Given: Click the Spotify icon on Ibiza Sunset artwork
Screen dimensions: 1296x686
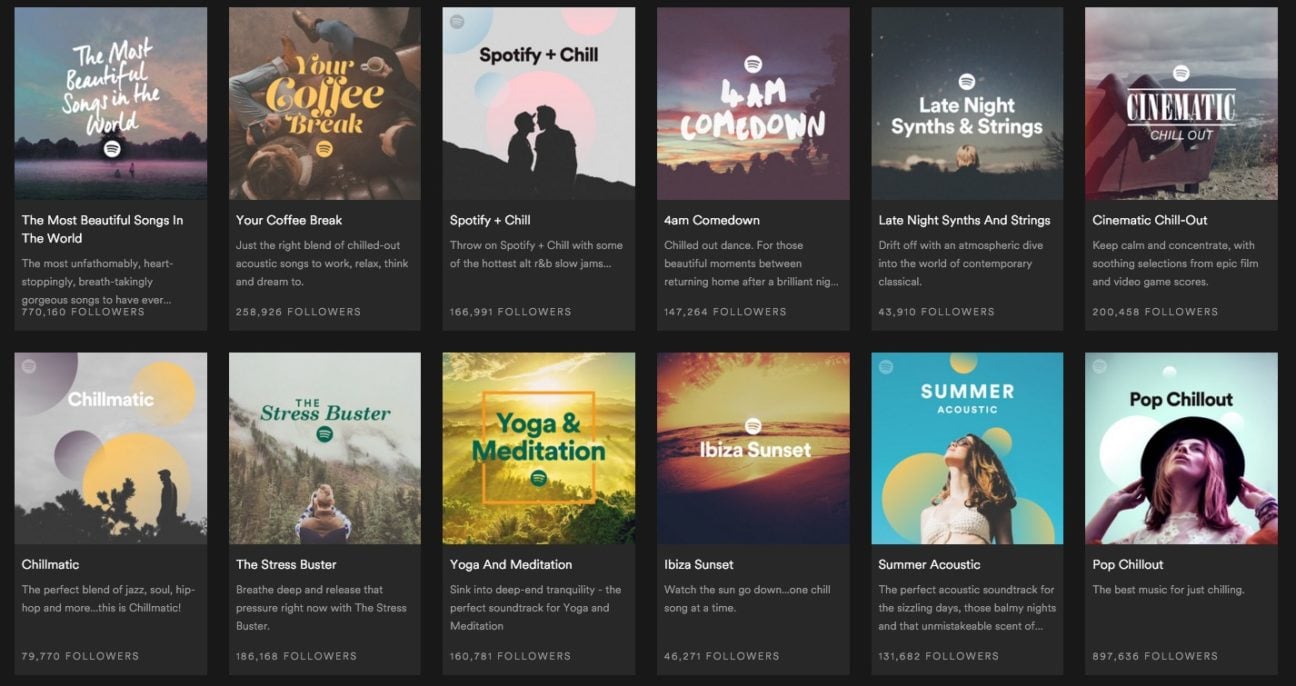Looking at the screenshot, I should (x=754, y=425).
